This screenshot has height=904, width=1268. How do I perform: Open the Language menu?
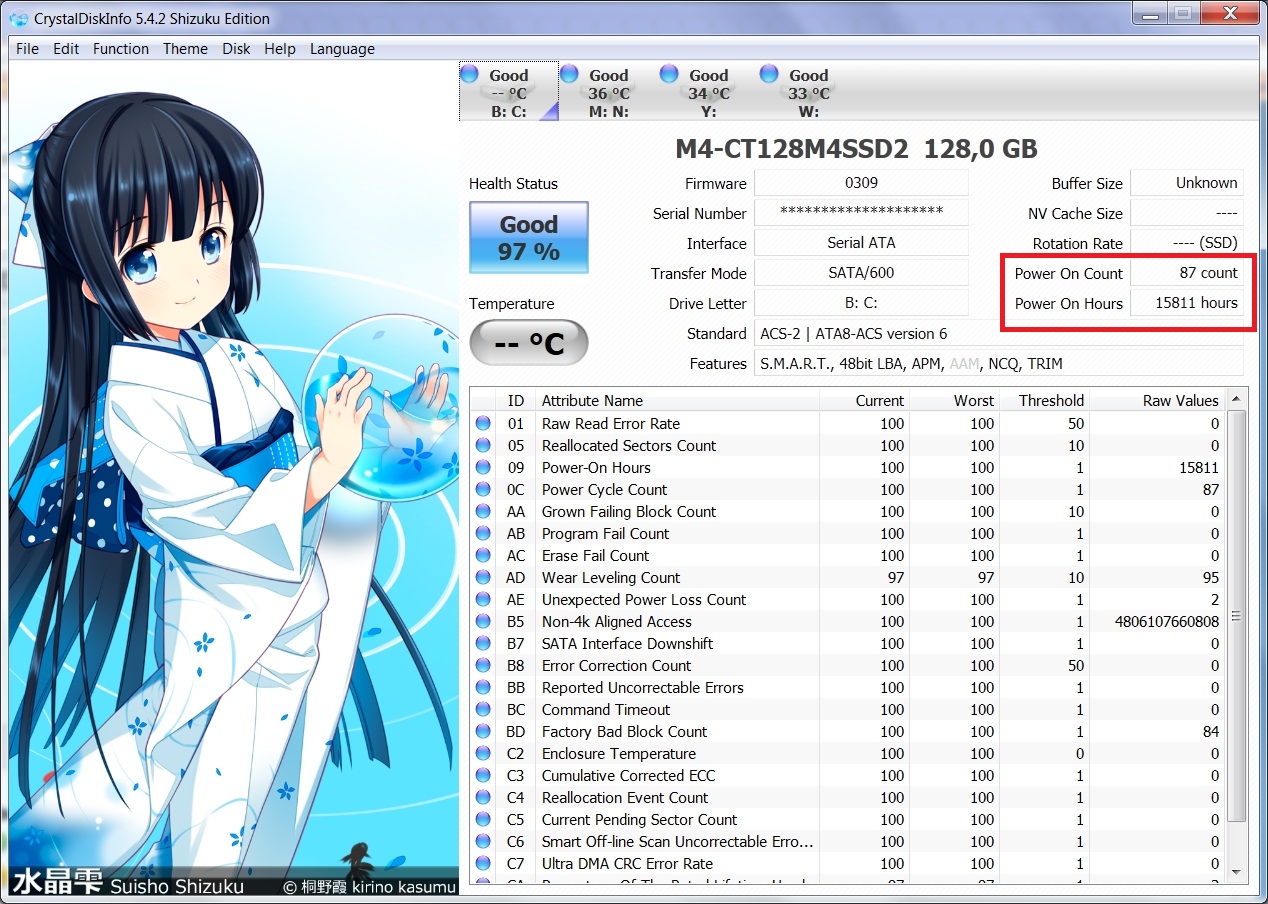click(342, 48)
